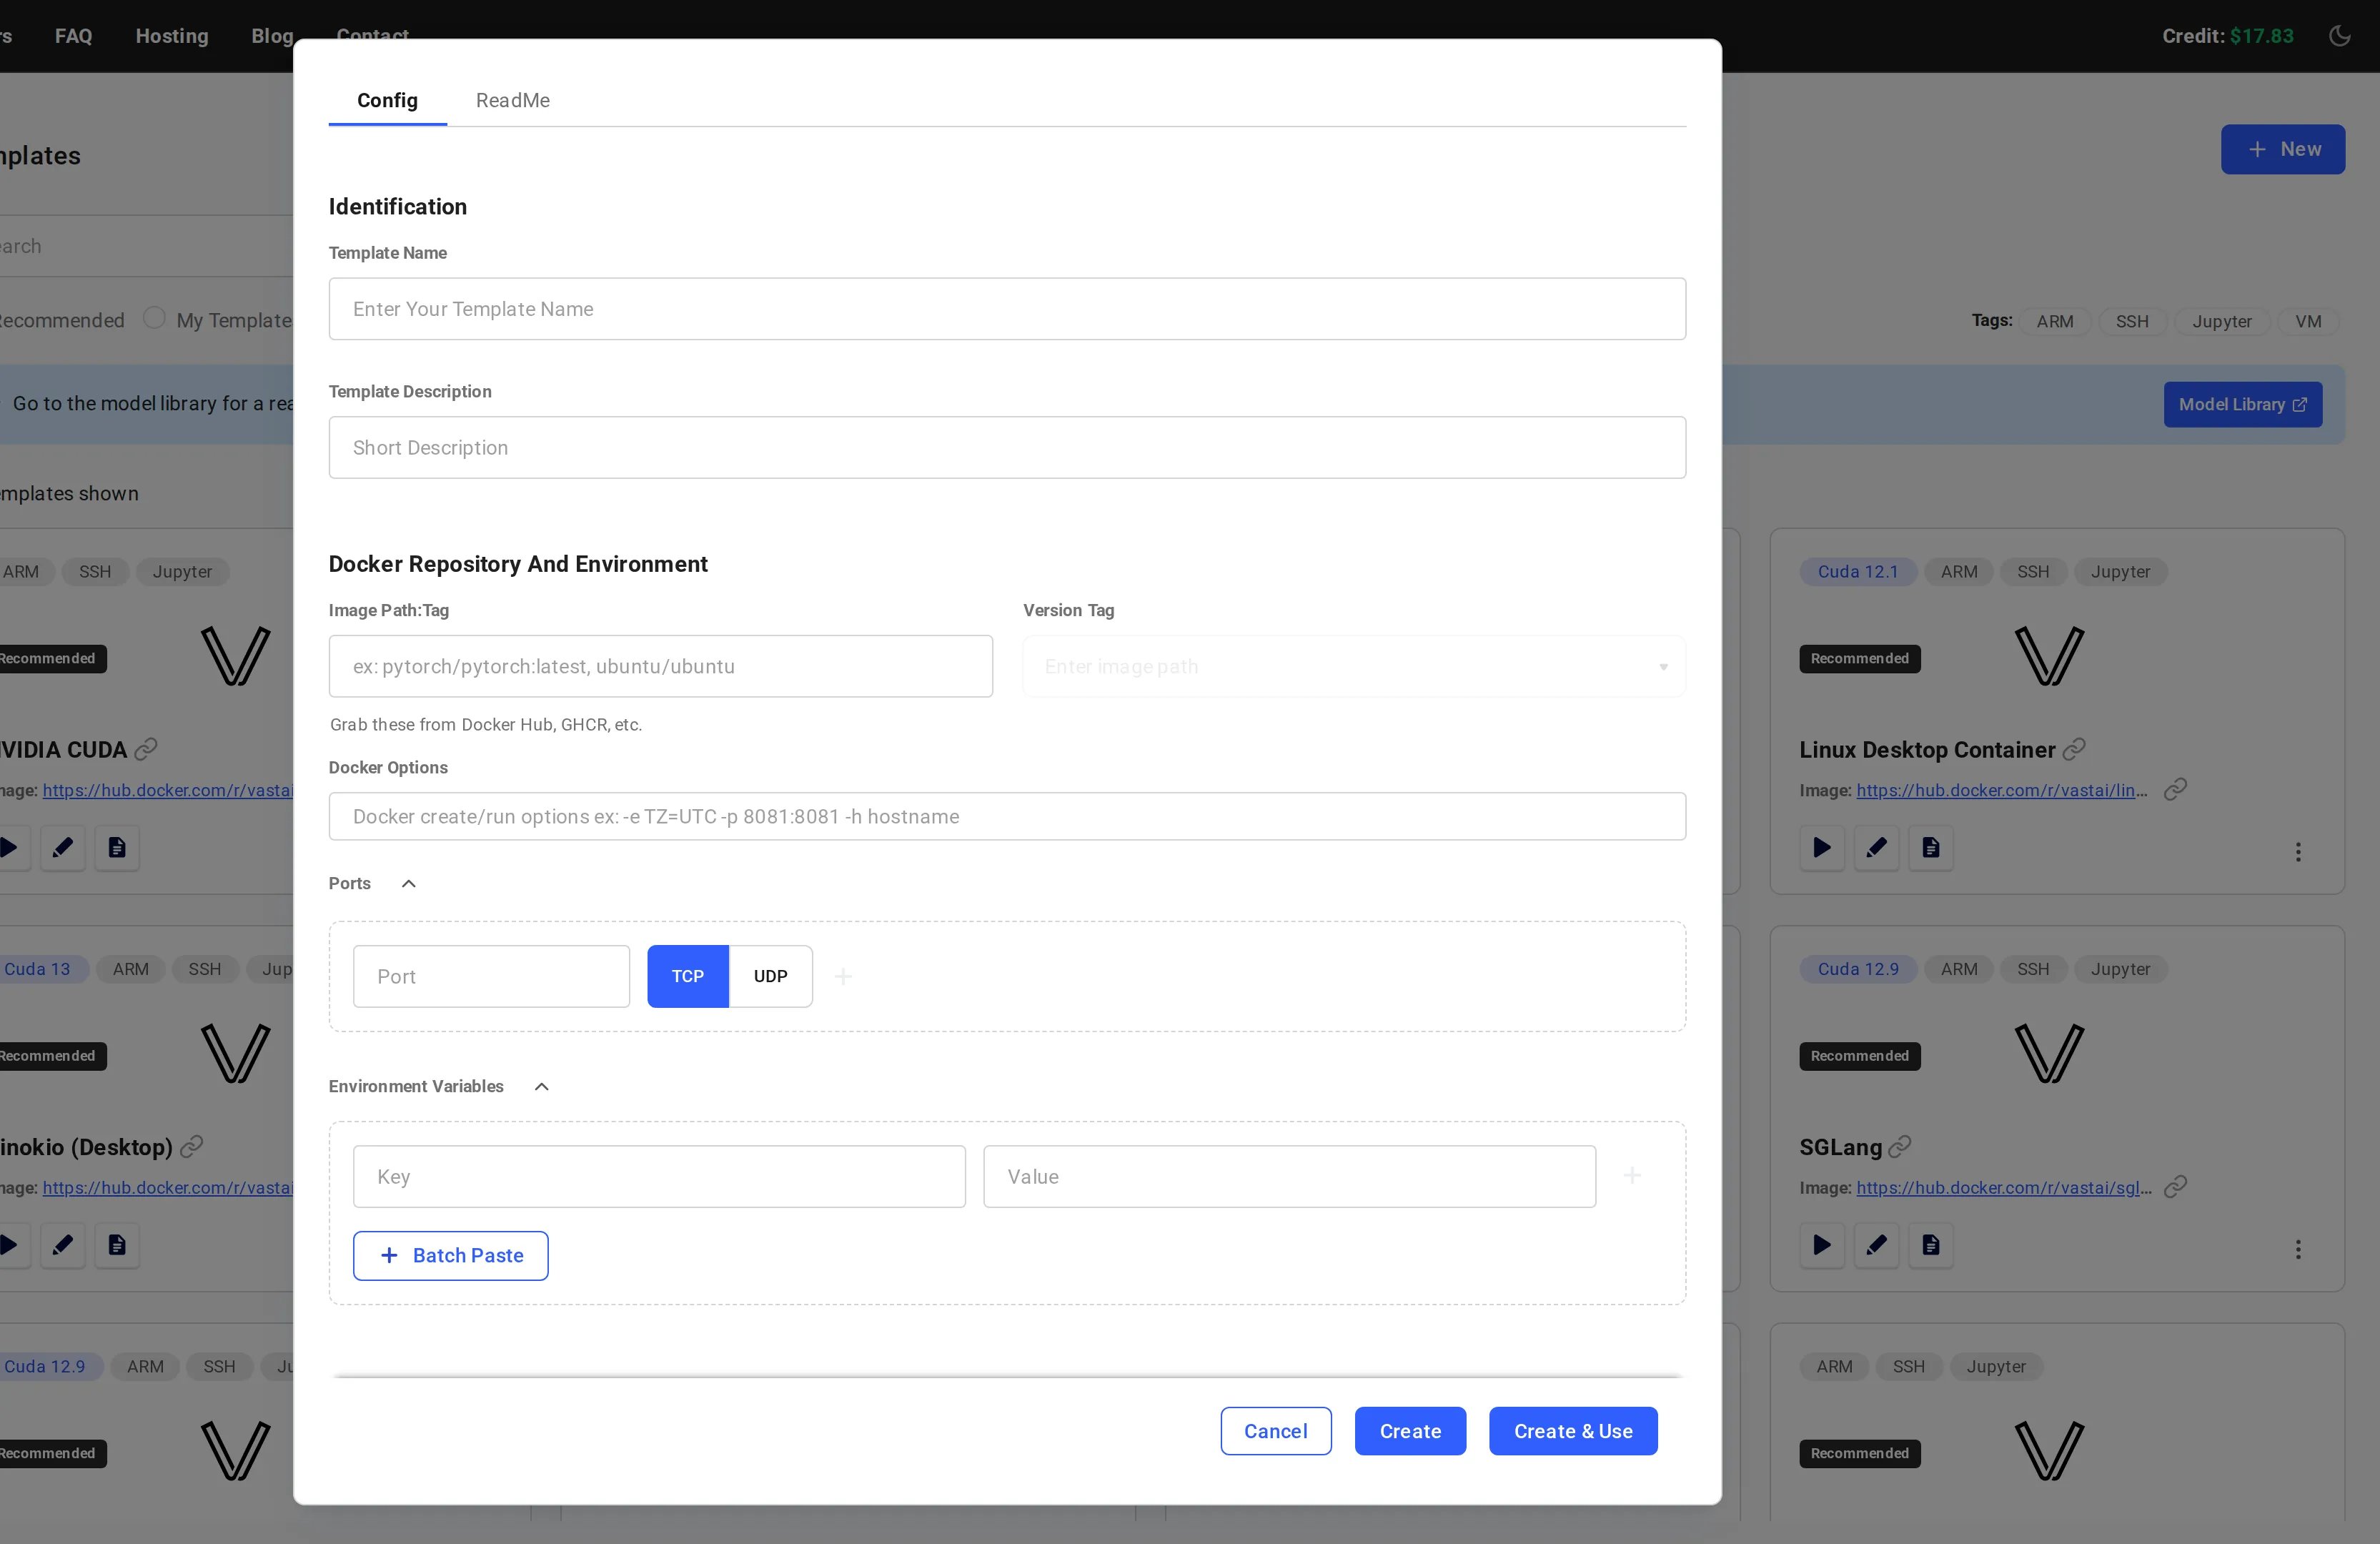Select My Templates radio button
The image size is (2380, 1544).
coord(154,318)
